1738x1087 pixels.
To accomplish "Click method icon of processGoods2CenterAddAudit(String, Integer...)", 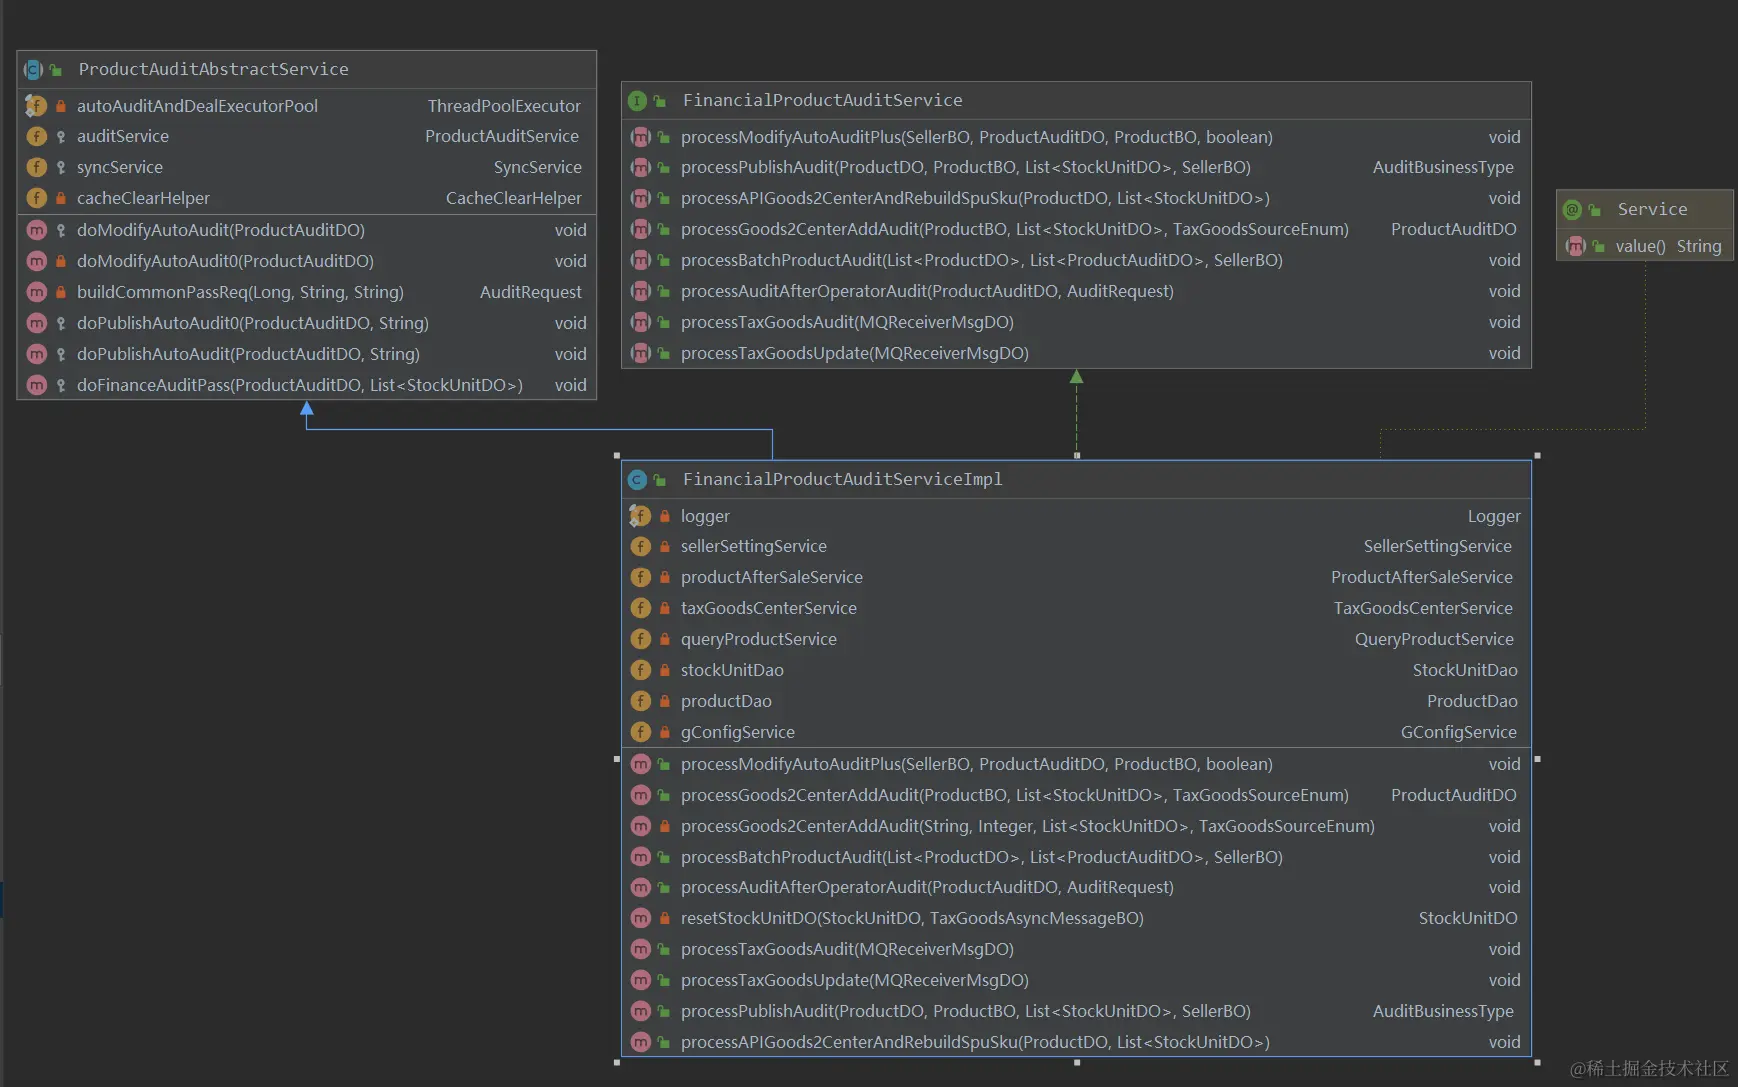I will [640, 826].
